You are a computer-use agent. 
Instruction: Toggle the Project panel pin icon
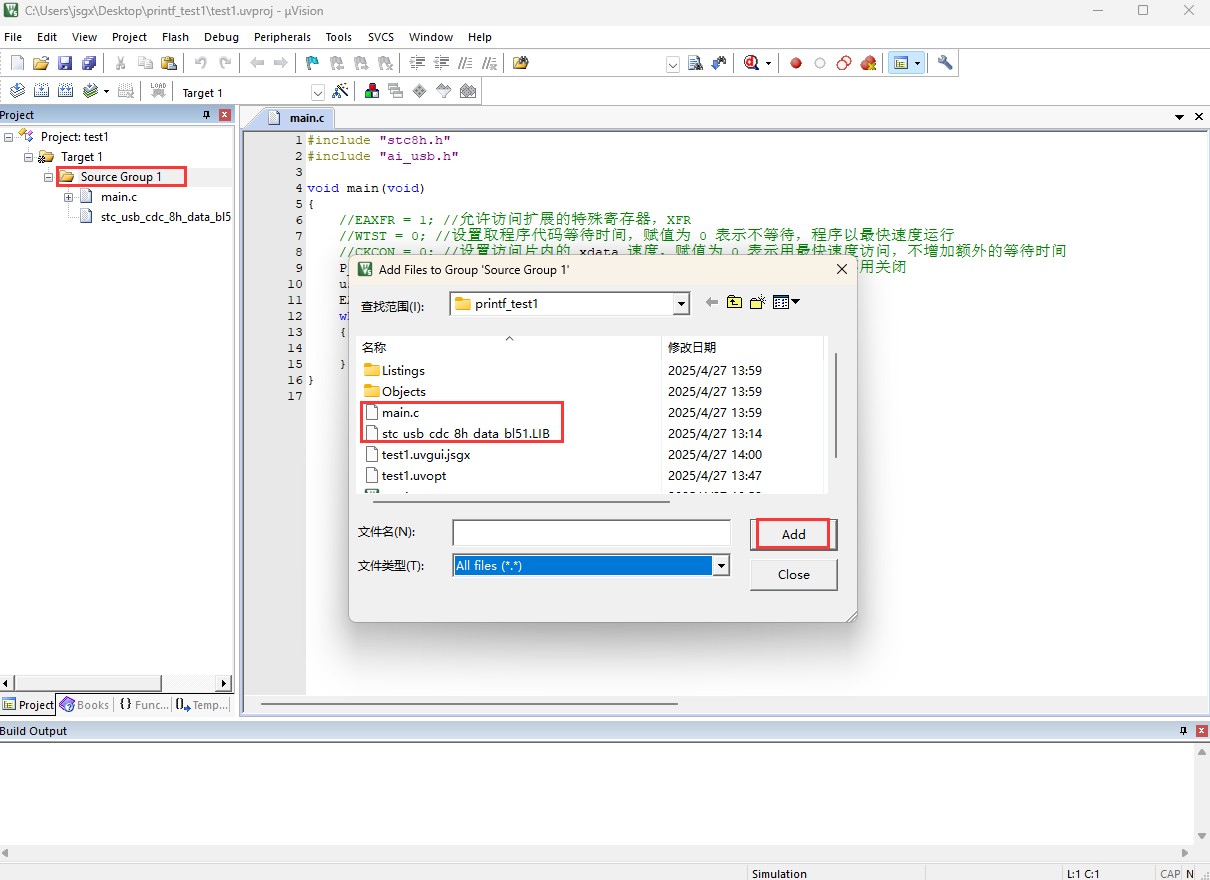pos(207,115)
